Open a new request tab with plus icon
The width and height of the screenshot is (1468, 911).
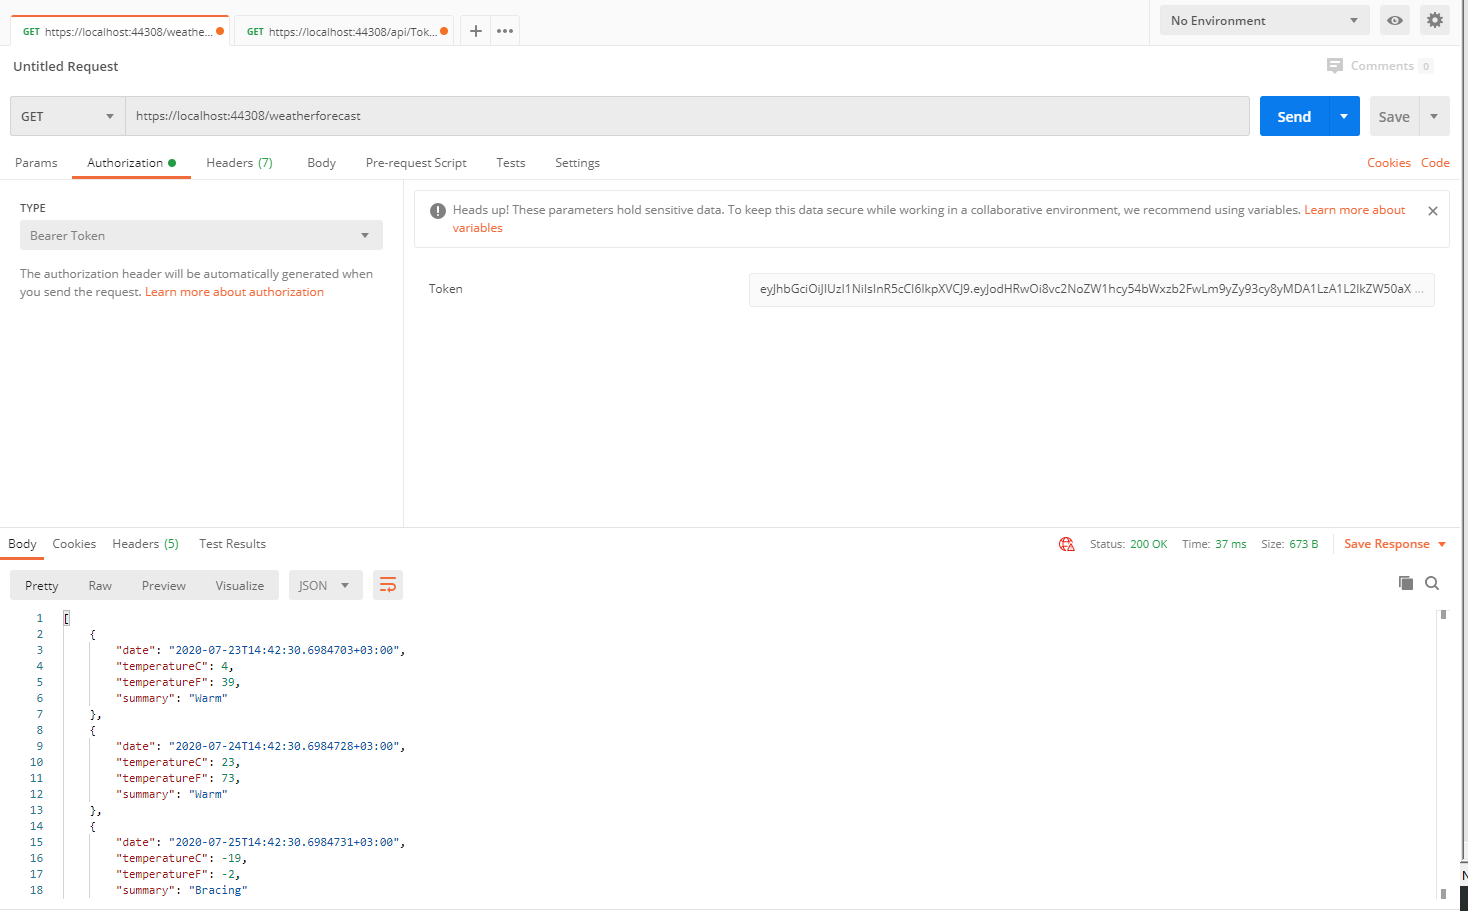click(476, 31)
